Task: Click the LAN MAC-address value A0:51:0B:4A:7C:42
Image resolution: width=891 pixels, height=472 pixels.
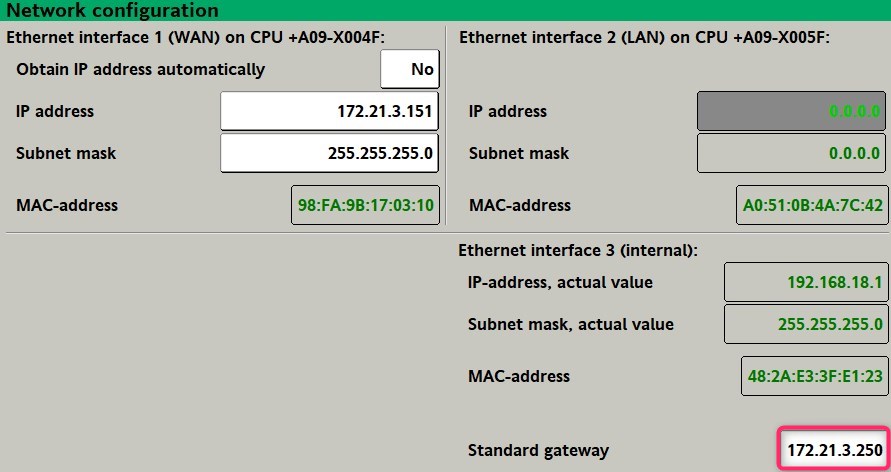Action: tap(811, 205)
